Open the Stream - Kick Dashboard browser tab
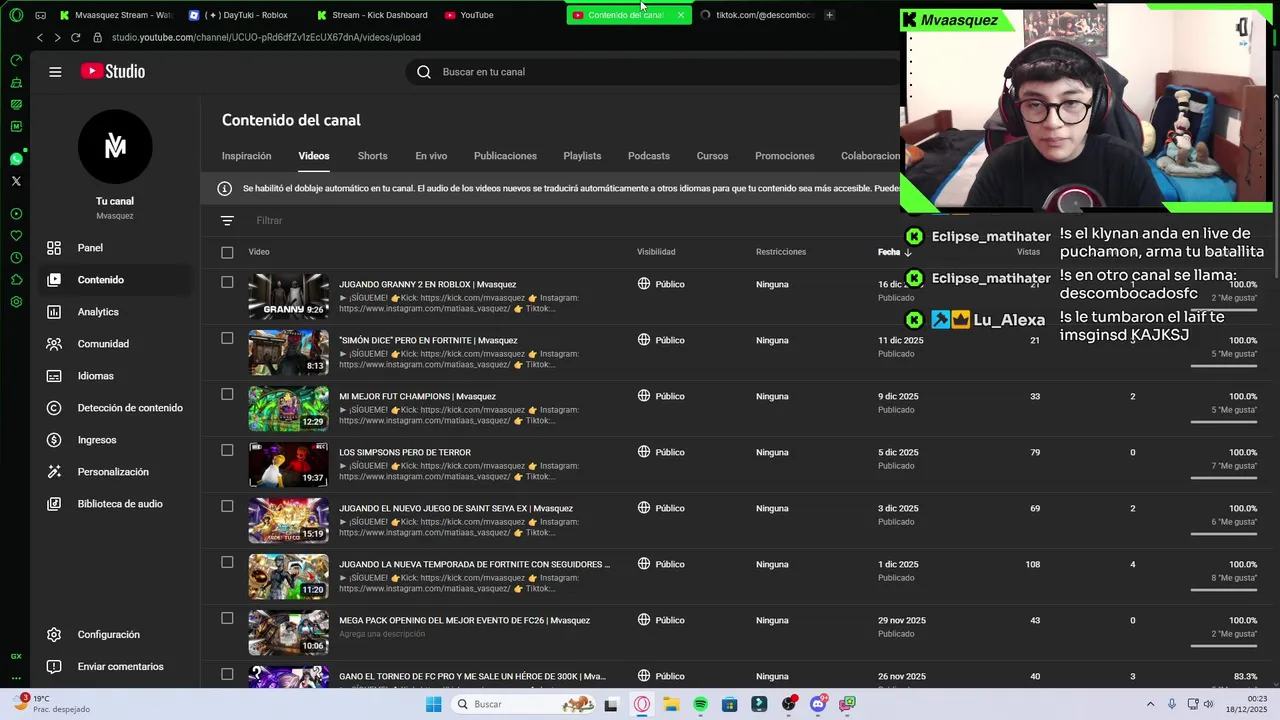 (372, 15)
